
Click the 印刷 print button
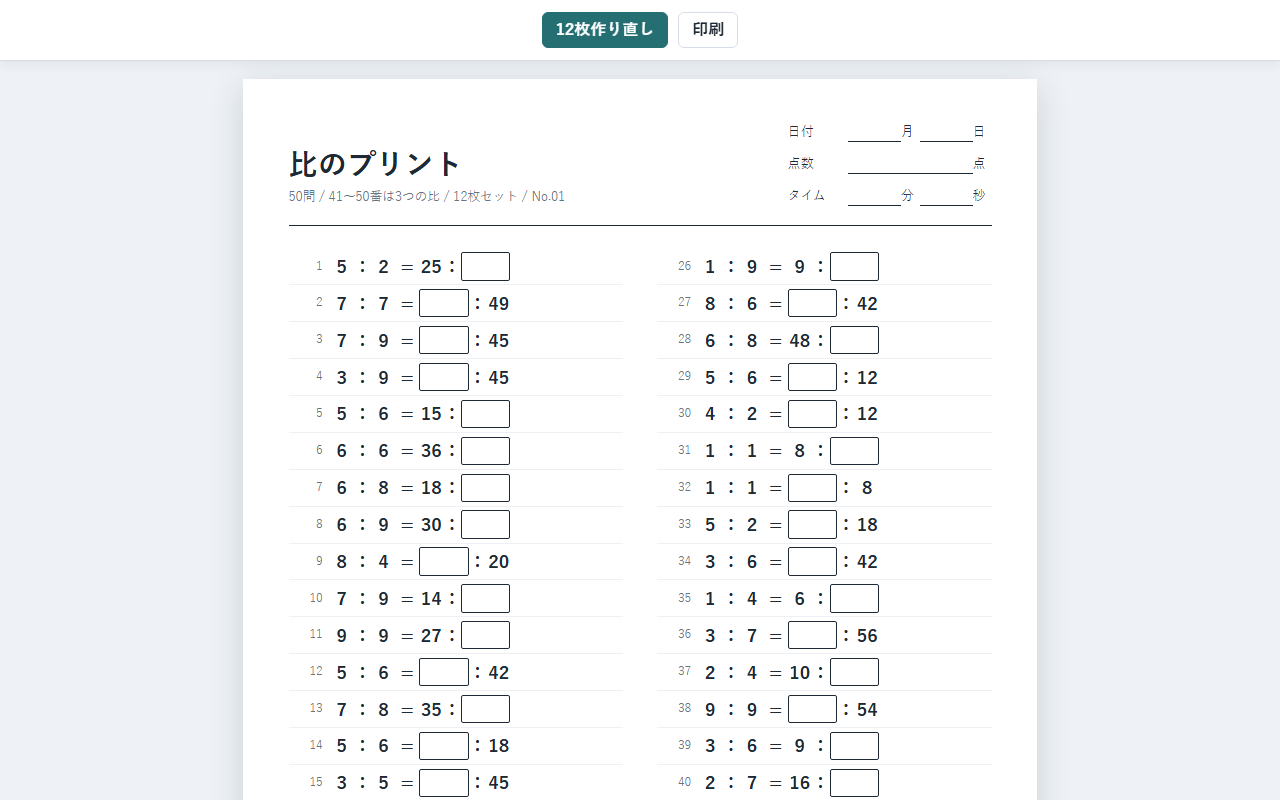(708, 30)
